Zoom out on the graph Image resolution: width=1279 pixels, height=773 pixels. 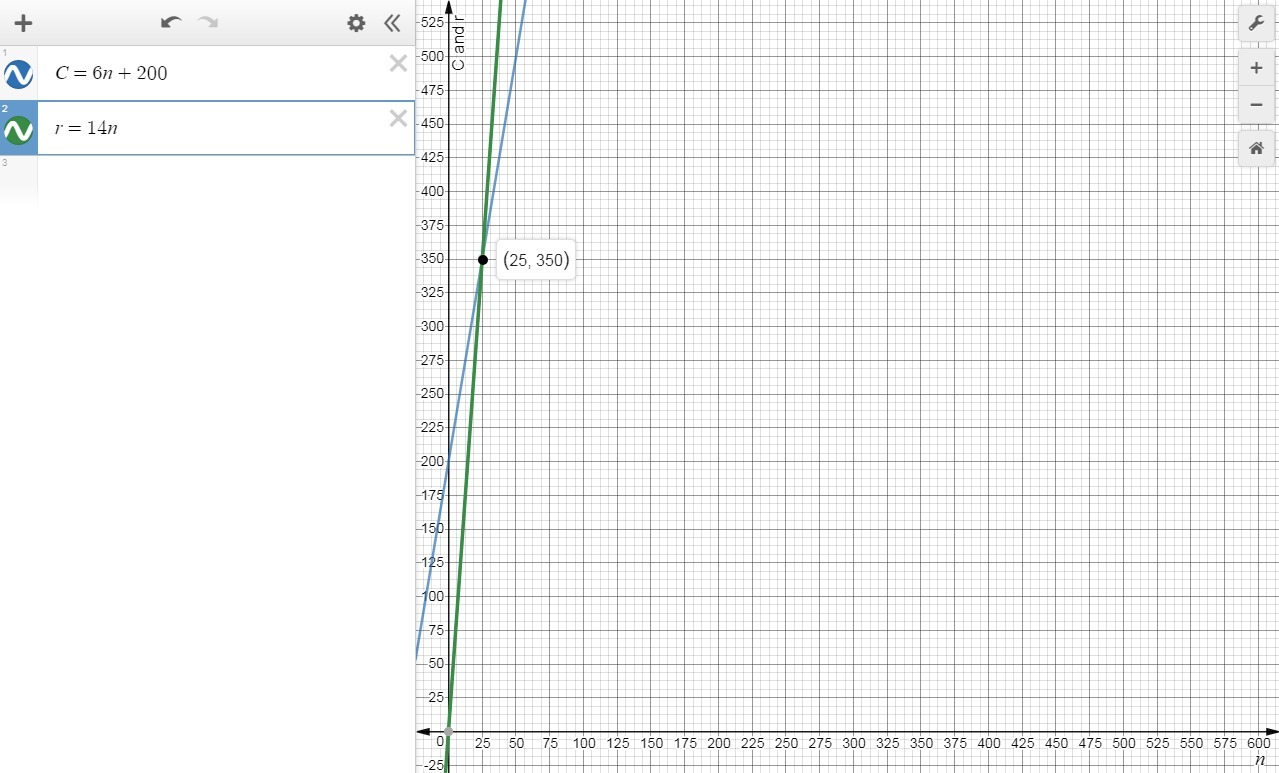pyautogui.click(x=1256, y=104)
